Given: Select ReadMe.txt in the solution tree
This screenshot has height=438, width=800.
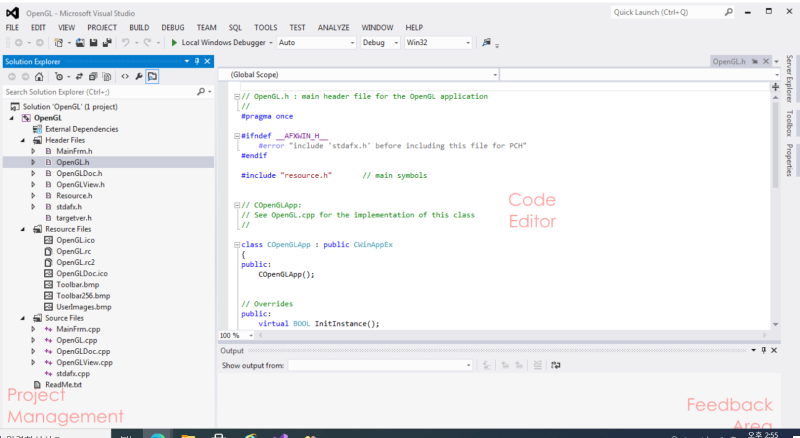Looking at the screenshot, I should click(63, 385).
